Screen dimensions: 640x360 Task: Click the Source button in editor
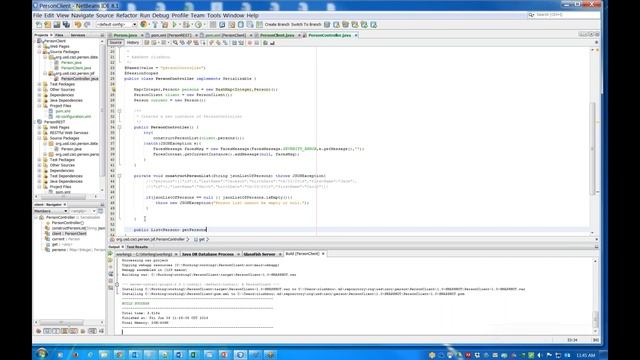tap(116, 42)
